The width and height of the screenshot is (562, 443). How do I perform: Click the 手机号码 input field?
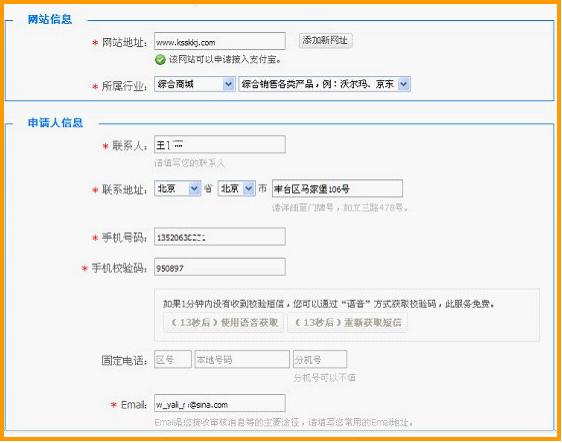pyautogui.click(x=220, y=237)
